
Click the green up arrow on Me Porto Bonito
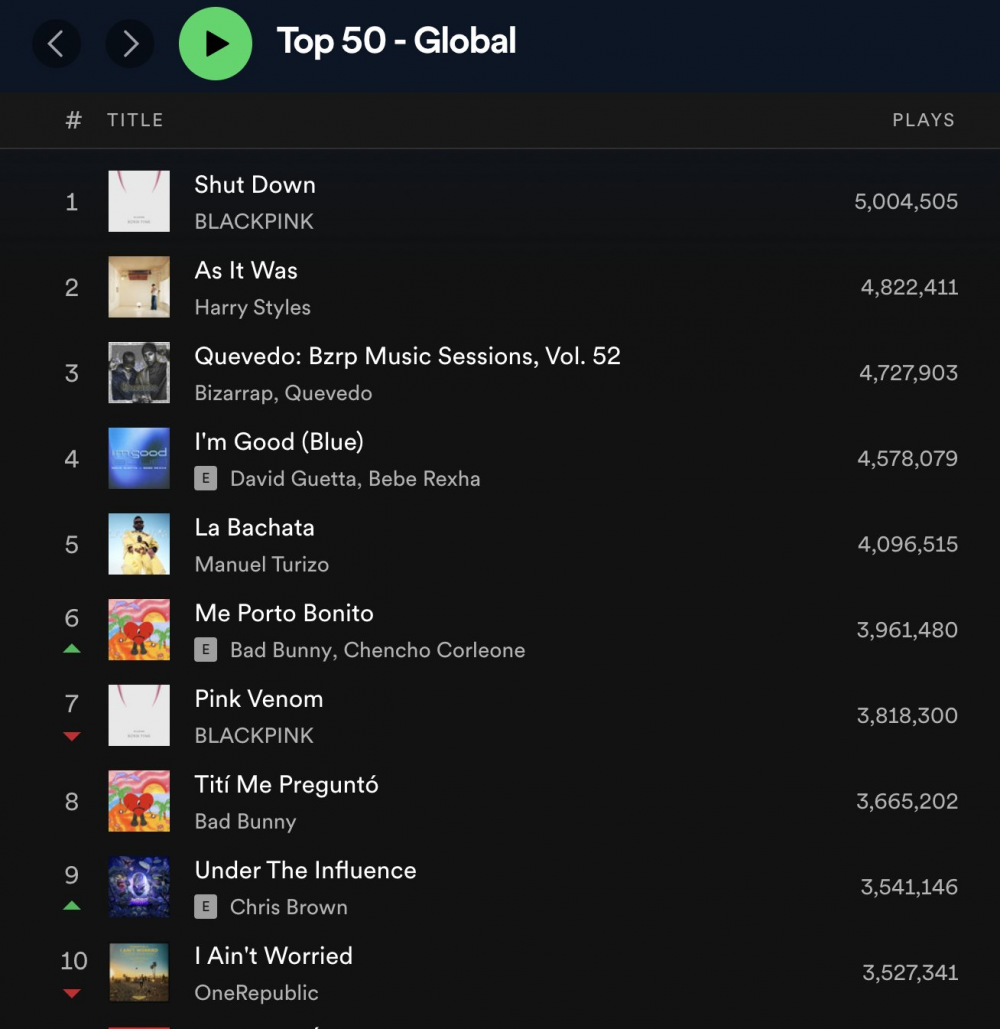[72, 649]
